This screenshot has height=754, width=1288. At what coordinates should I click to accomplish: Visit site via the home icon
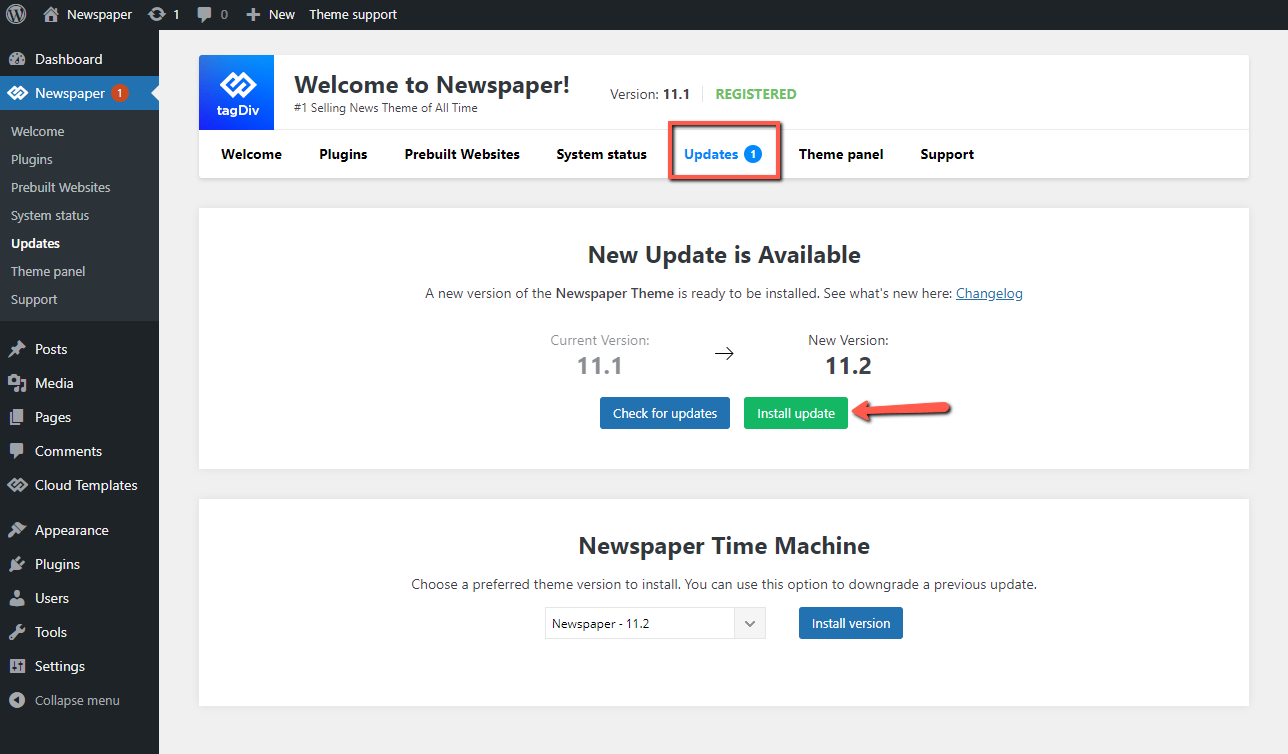pos(51,14)
